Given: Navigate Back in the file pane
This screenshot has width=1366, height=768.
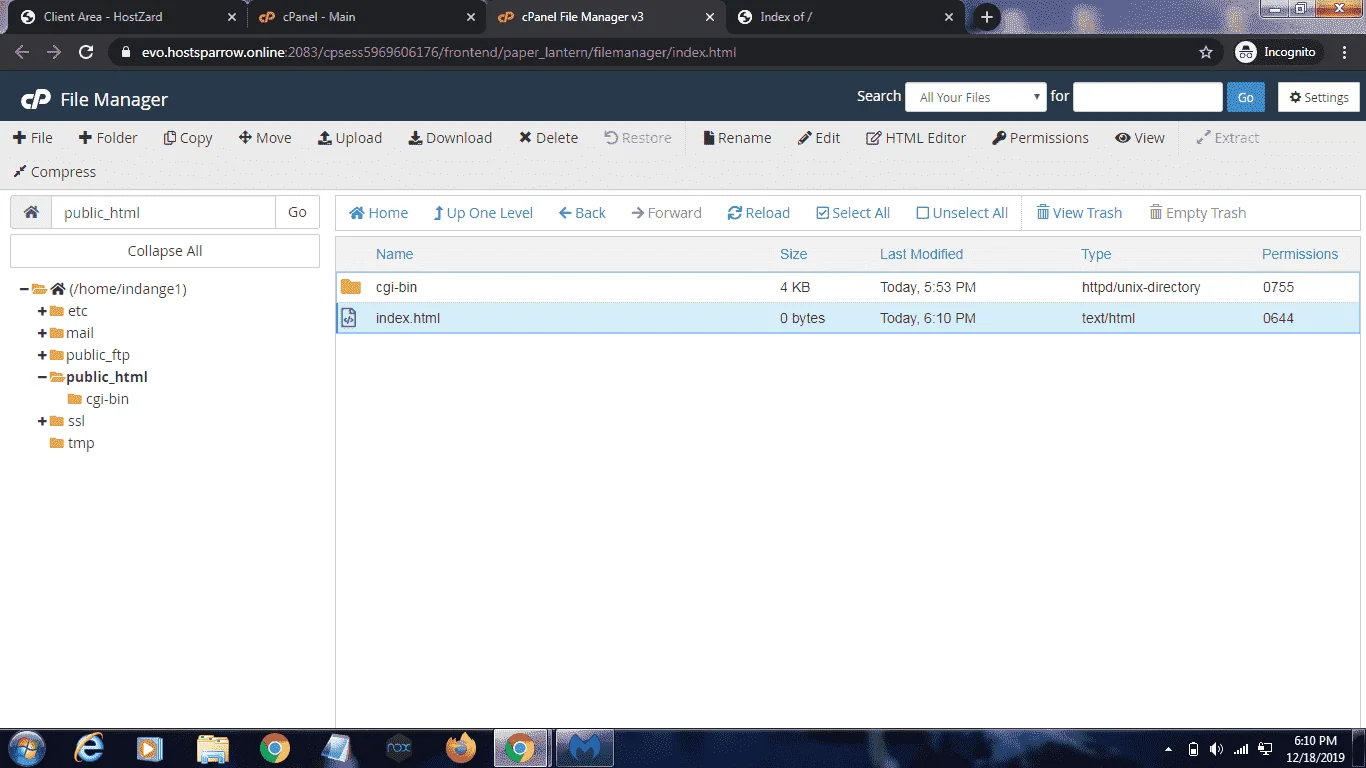Looking at the screenshot, I should pyautogui.click(x=582, y=213).
